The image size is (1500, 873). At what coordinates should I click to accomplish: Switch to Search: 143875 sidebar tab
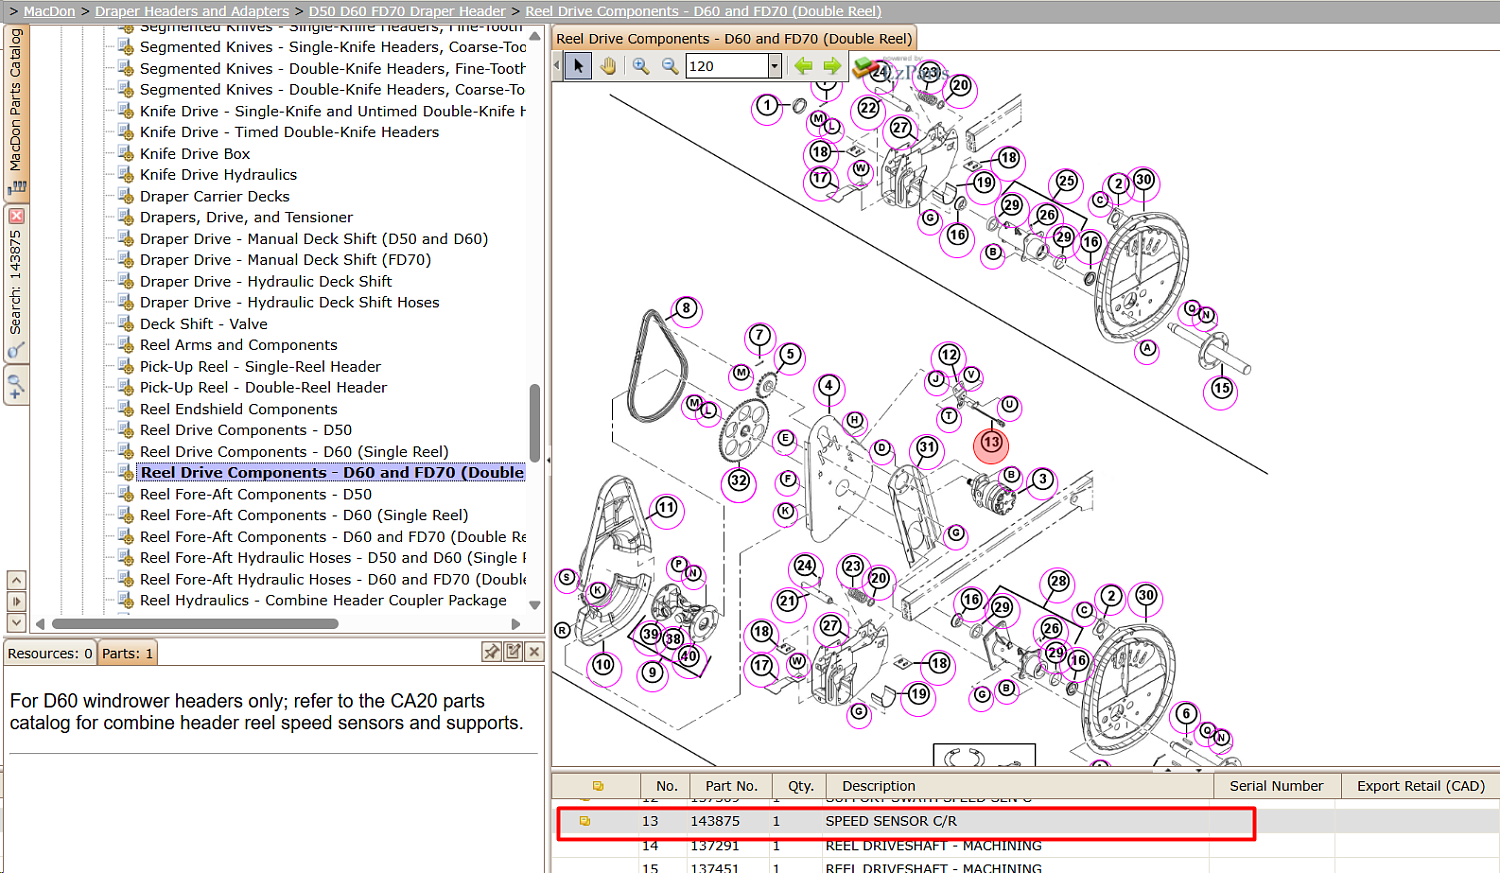[16, 283]
